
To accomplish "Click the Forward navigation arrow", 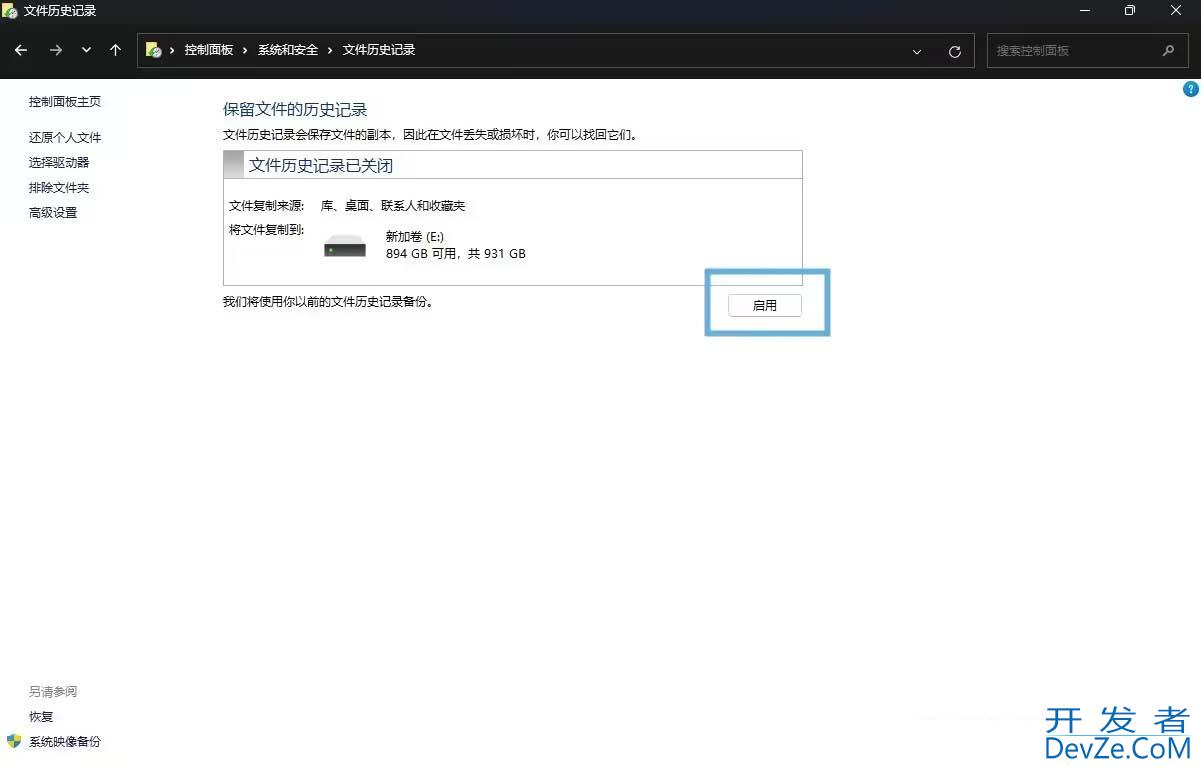I will (56, 50).
